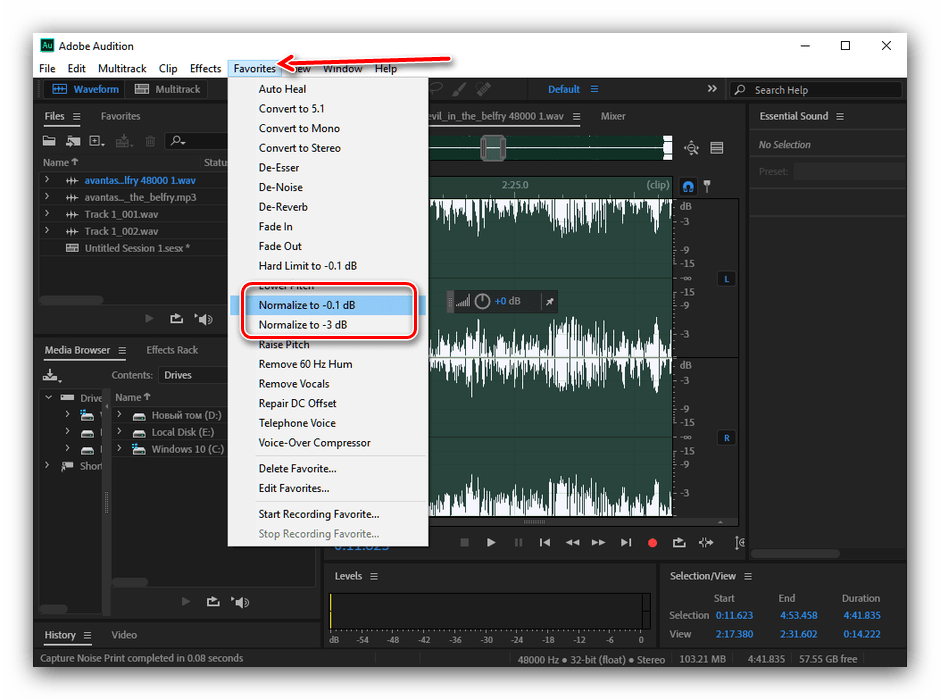Click the Loop Playback icon

click(679, 543)
